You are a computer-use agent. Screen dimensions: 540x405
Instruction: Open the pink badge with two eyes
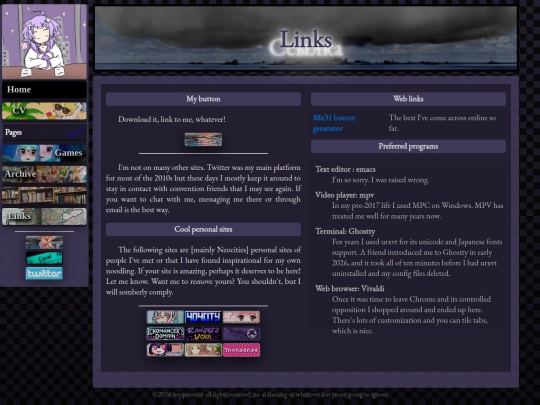pyautogui.click(x=241, y=317)
